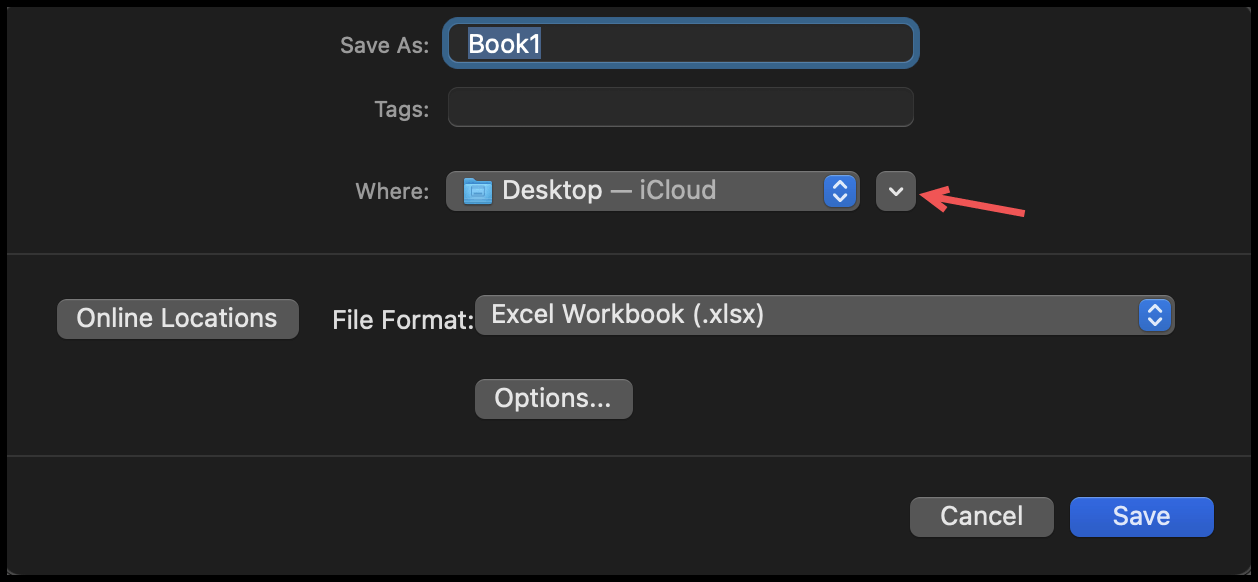This screenshot has width=1258, height=582.
Task: Click the Online Locations button
Action: (177, 318)
